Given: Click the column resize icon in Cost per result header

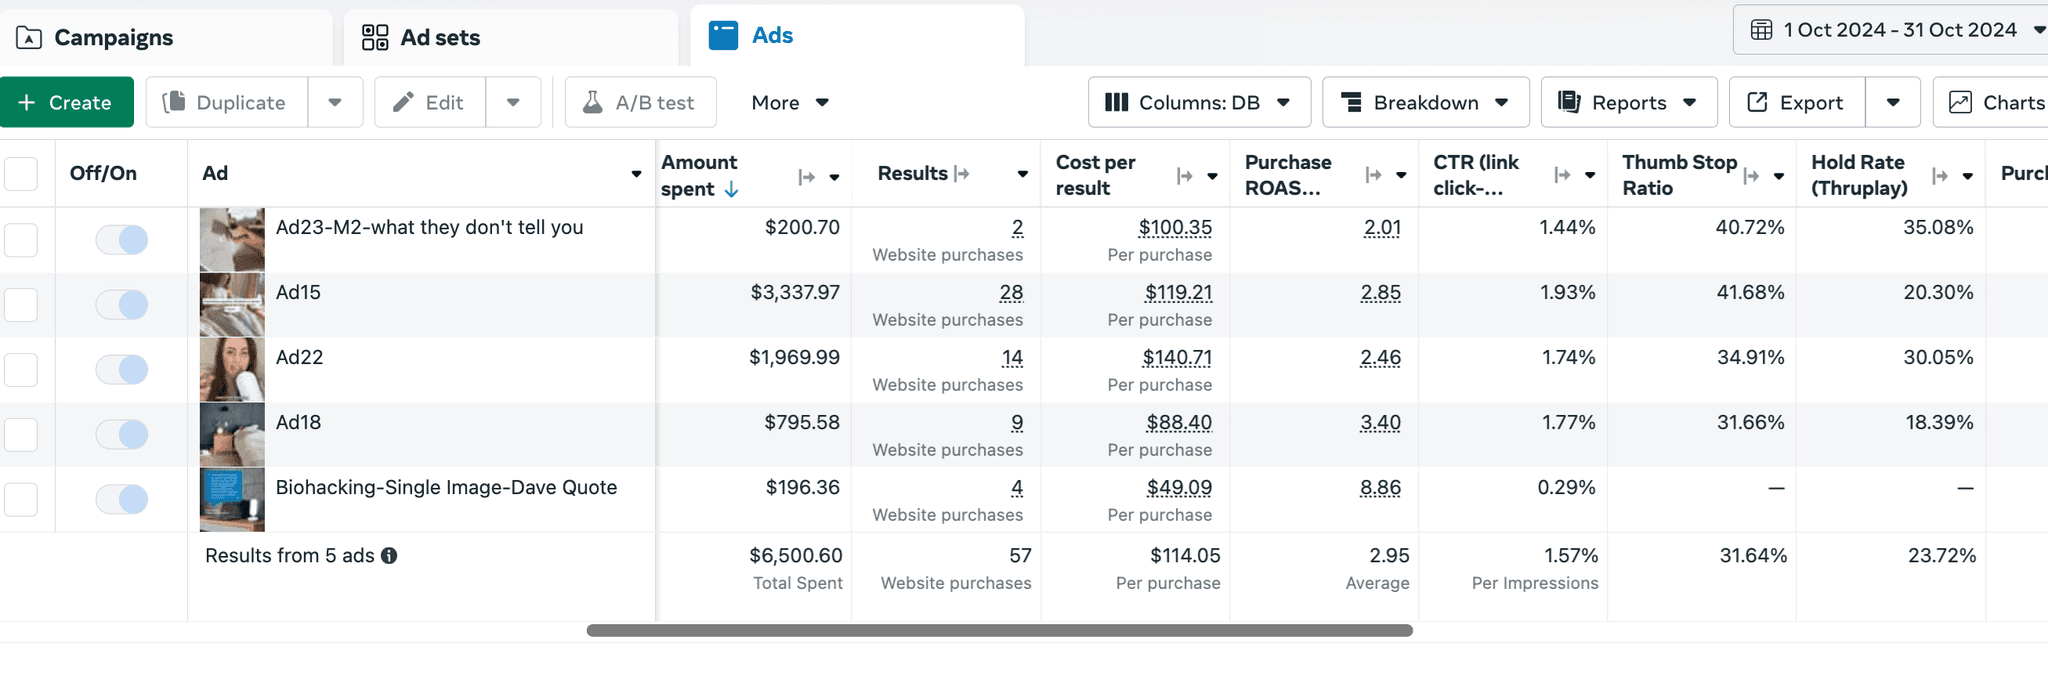Looking at the screenshot, I should pyautogui.click(x=1184, y=176).
